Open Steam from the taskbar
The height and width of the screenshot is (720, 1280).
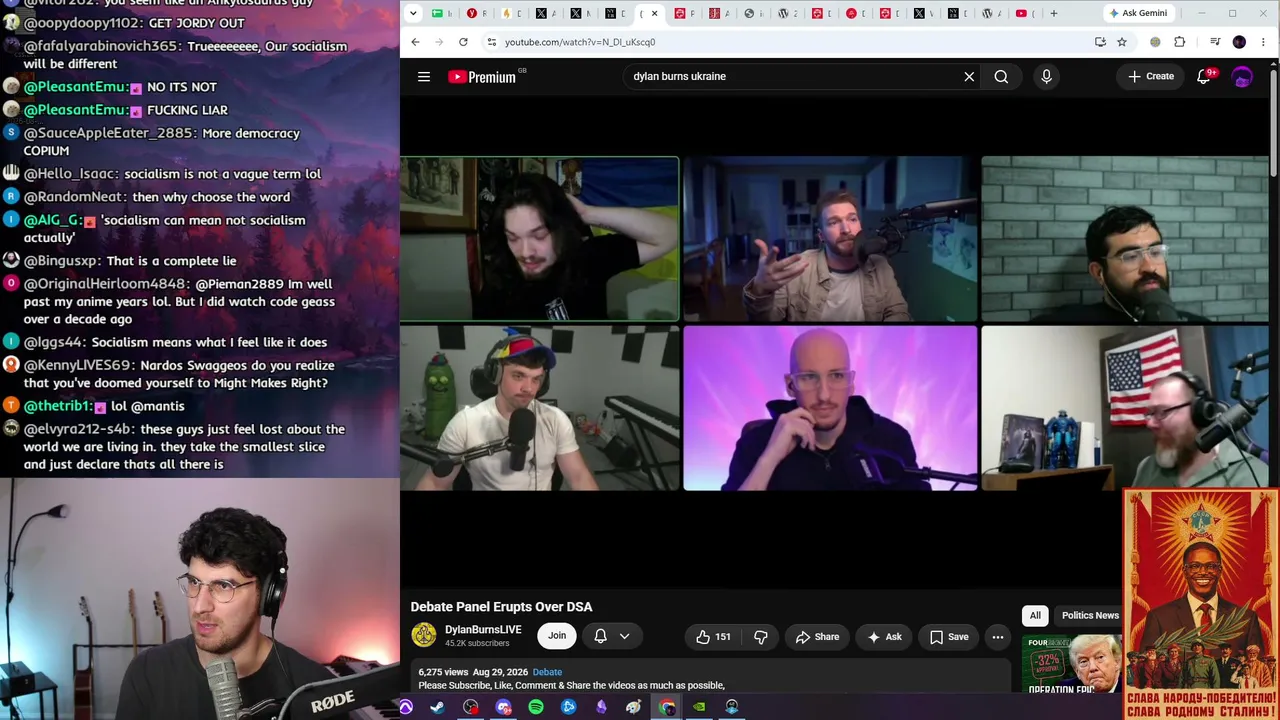click(438, 707)
